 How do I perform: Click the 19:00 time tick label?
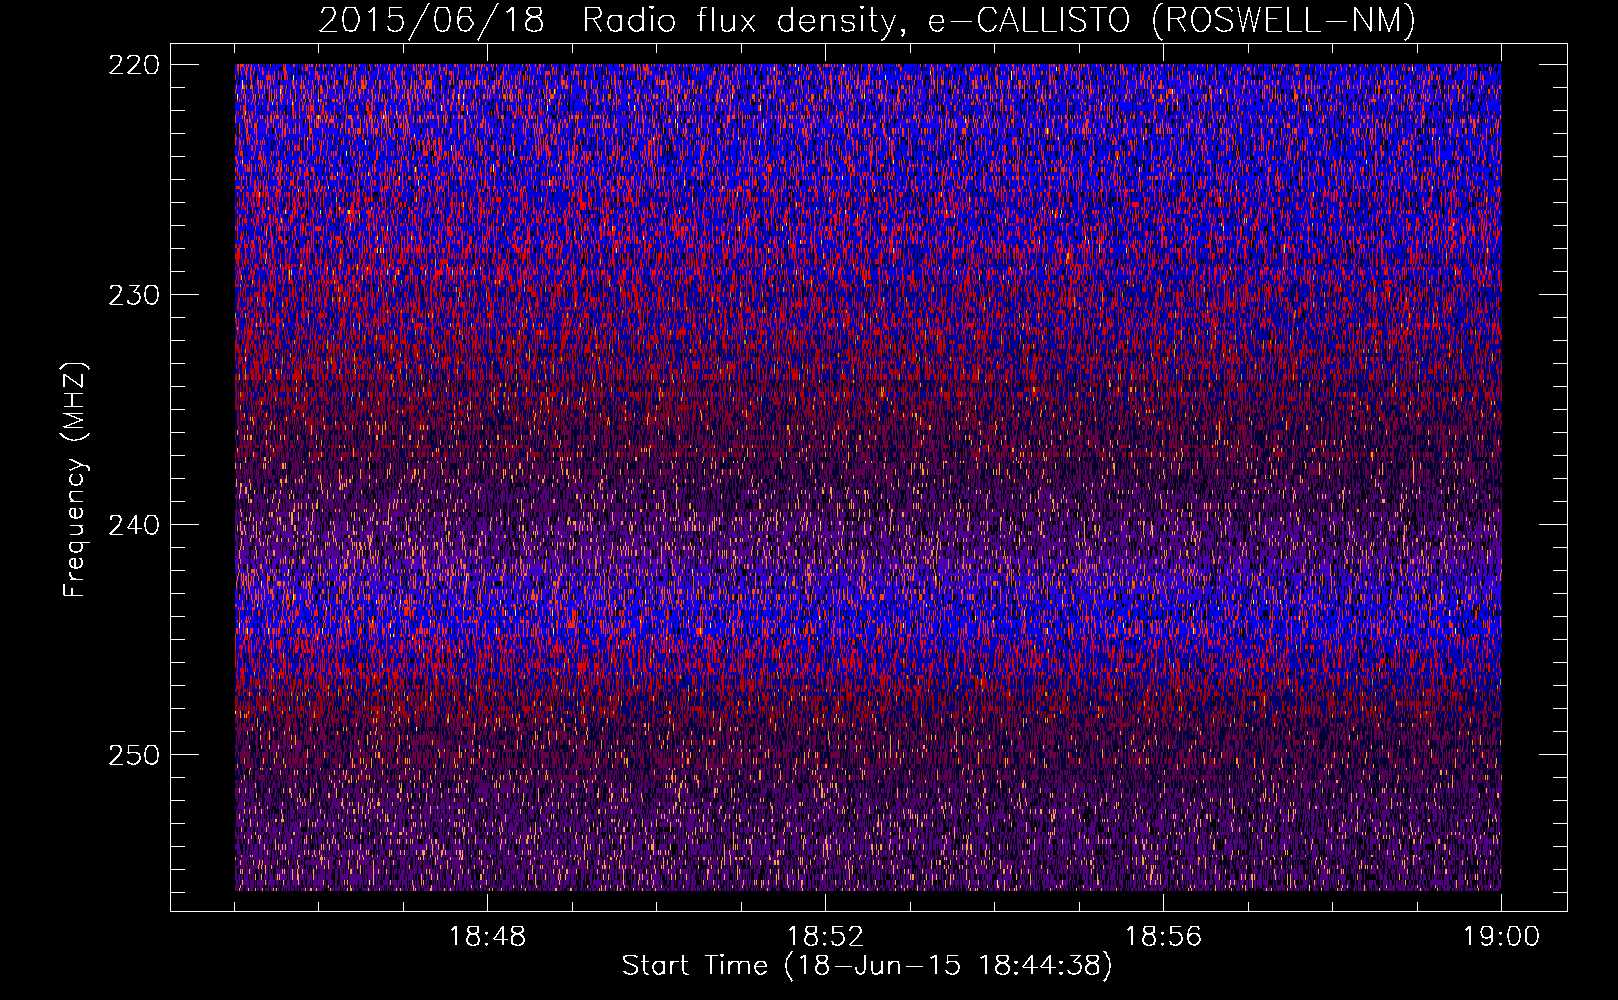[1501, 937]
